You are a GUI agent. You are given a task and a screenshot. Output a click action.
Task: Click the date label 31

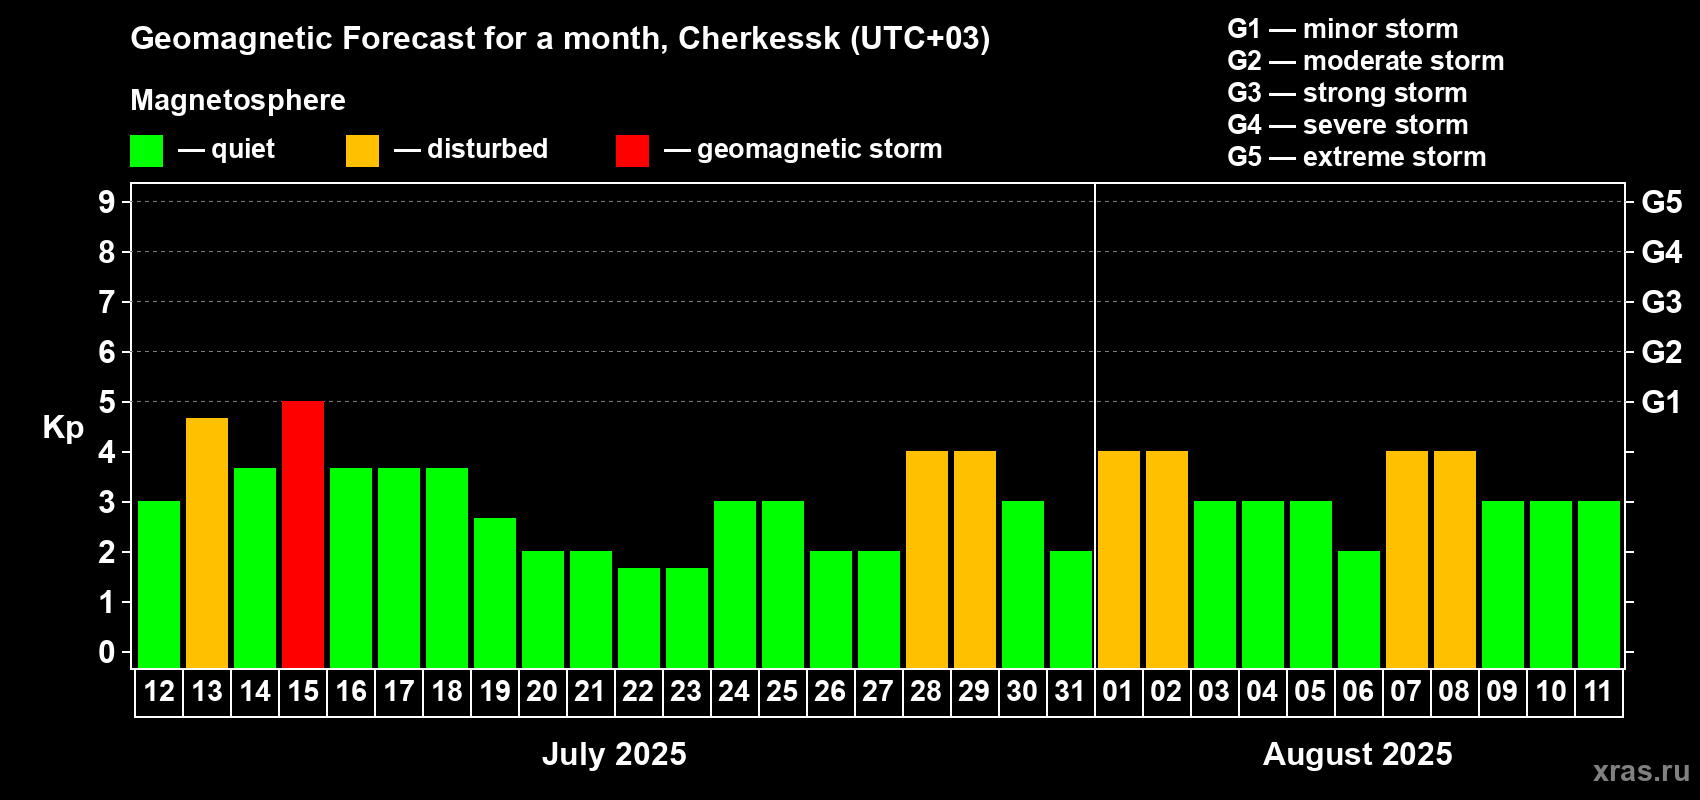point(1070,692)
